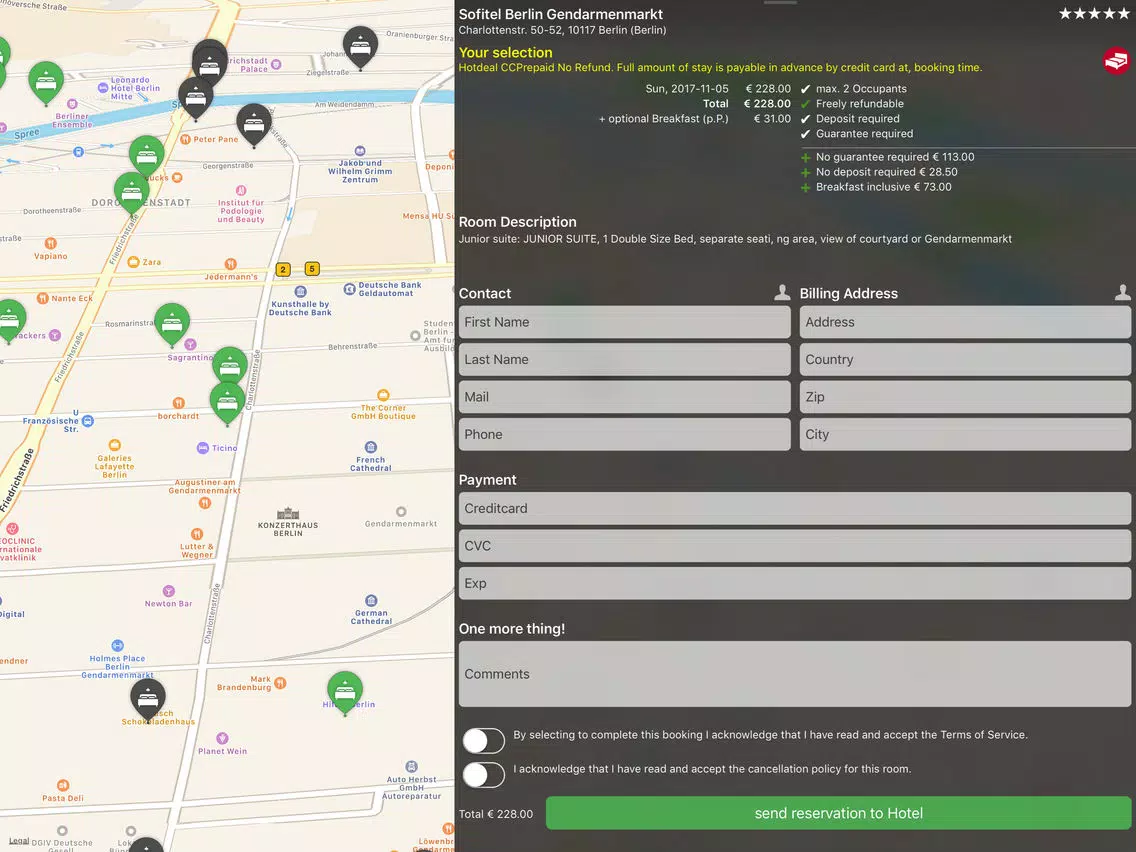Tap the Newton Bar icon
Image resolution: width=1136 pixels, height=852 pixels.
click(169, 591)
